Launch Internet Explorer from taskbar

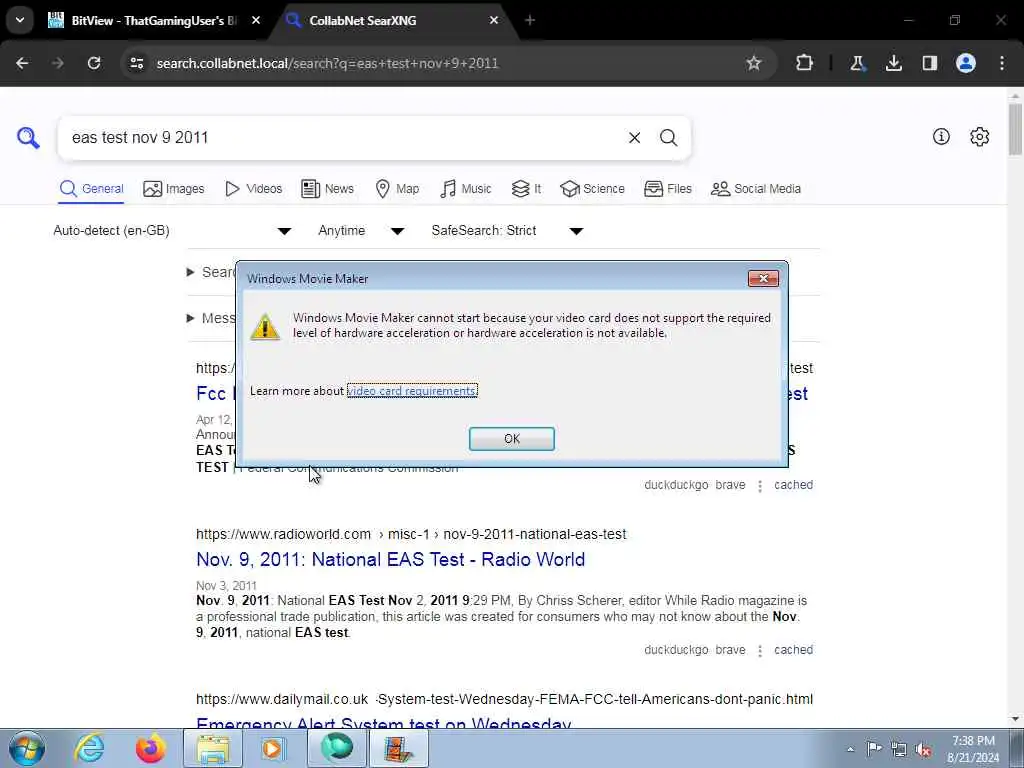pos(89,748)
